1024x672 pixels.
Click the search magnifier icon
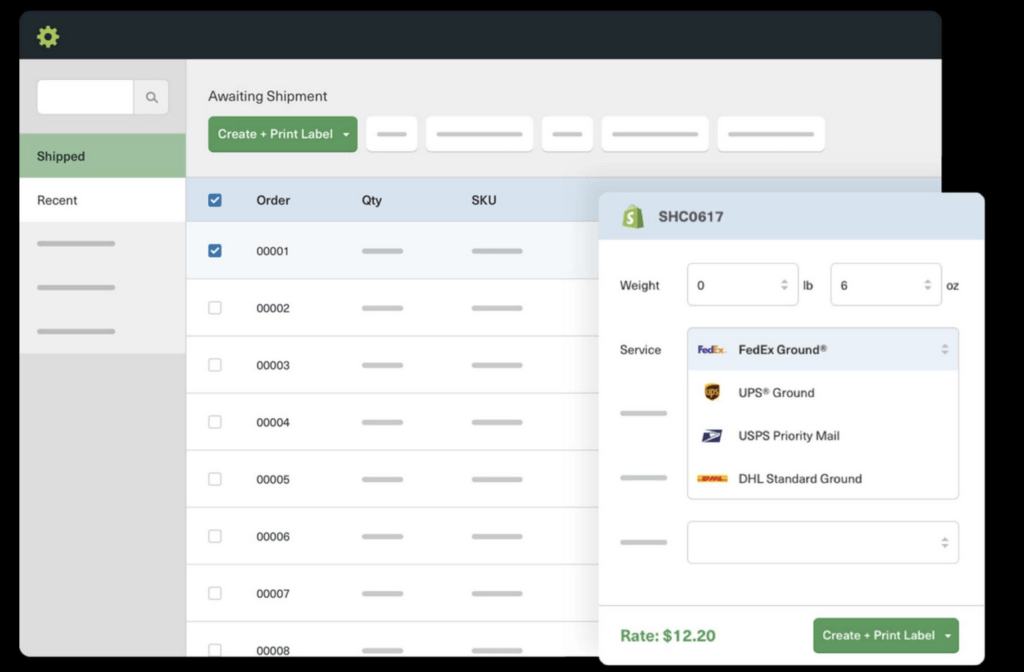click(151, 97)
